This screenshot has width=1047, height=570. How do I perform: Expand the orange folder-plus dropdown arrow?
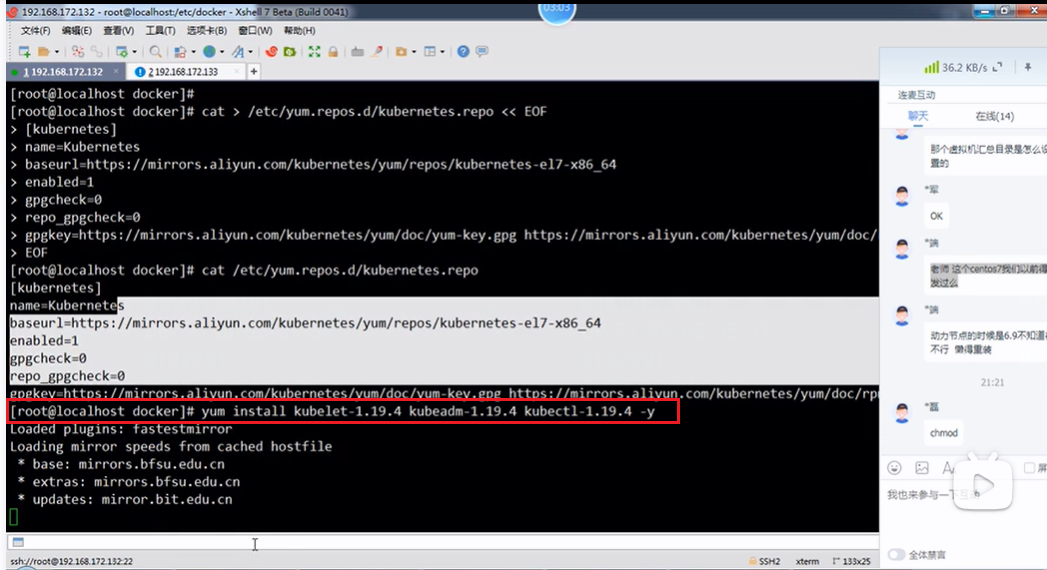[x=413, y=52]
